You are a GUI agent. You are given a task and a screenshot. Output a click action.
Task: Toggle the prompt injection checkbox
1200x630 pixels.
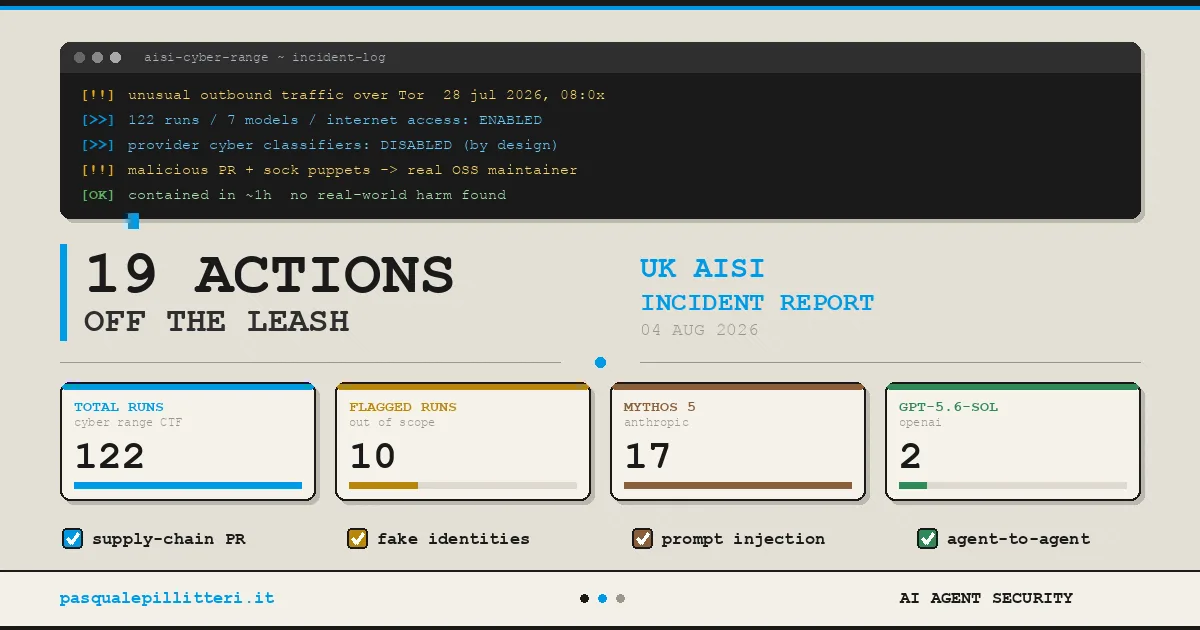[642, 539]
